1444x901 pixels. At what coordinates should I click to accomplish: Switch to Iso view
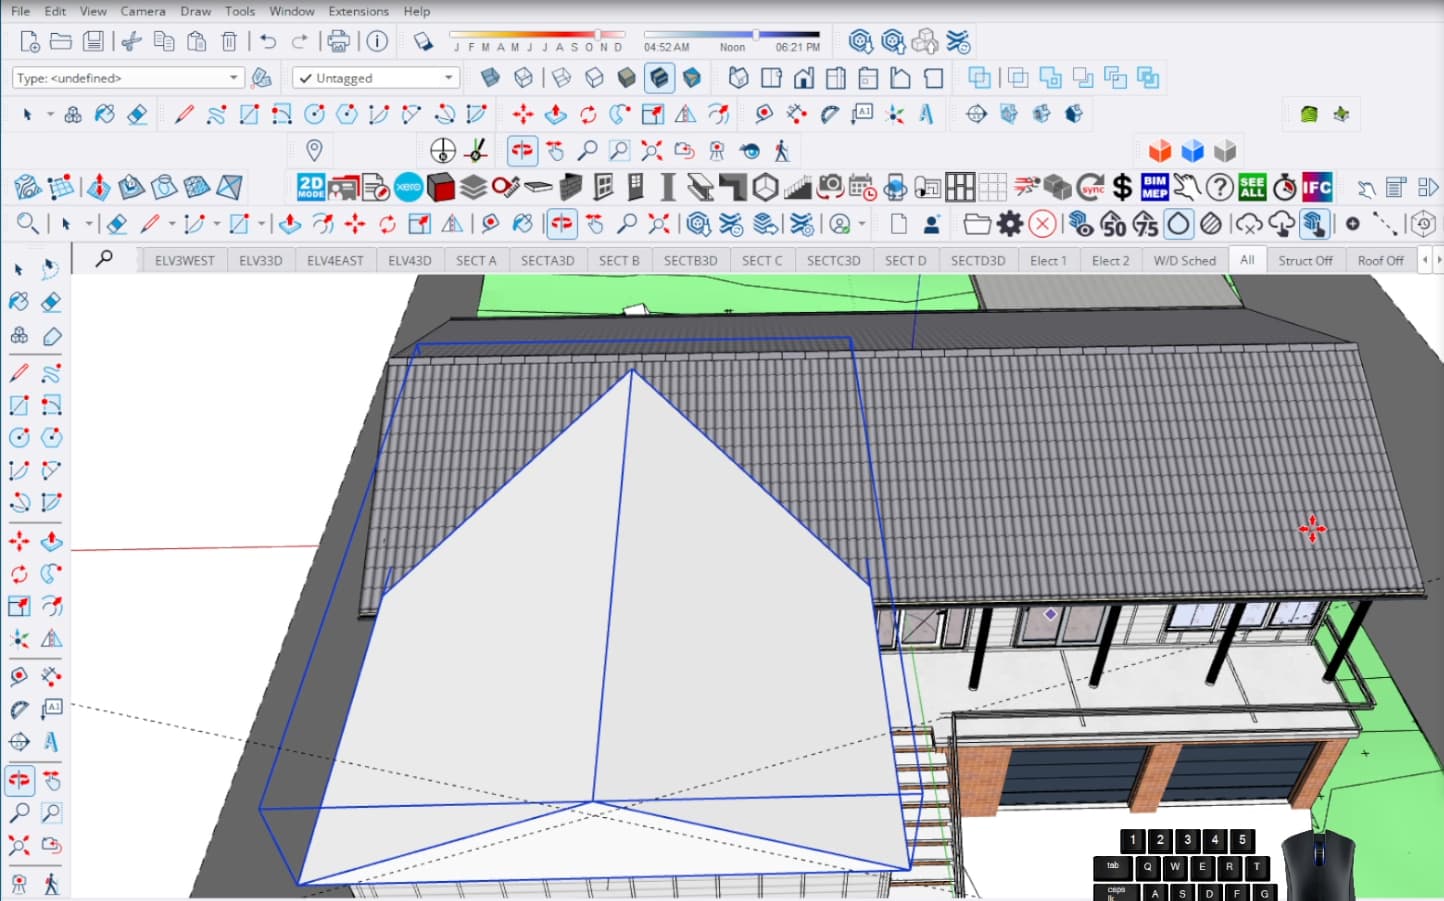pos(738,78)
